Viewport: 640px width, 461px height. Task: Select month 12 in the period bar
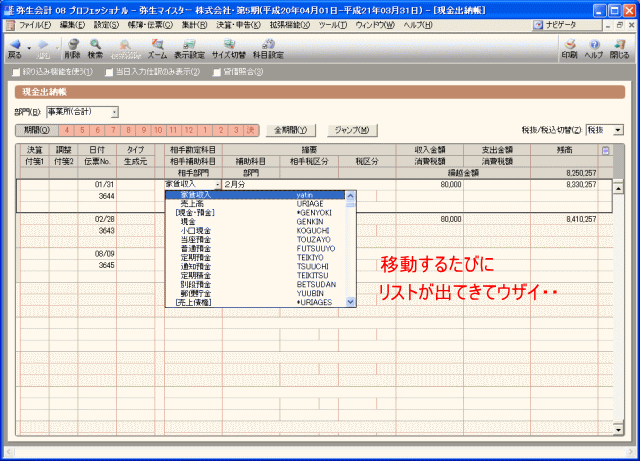click(x=189, y=130)
